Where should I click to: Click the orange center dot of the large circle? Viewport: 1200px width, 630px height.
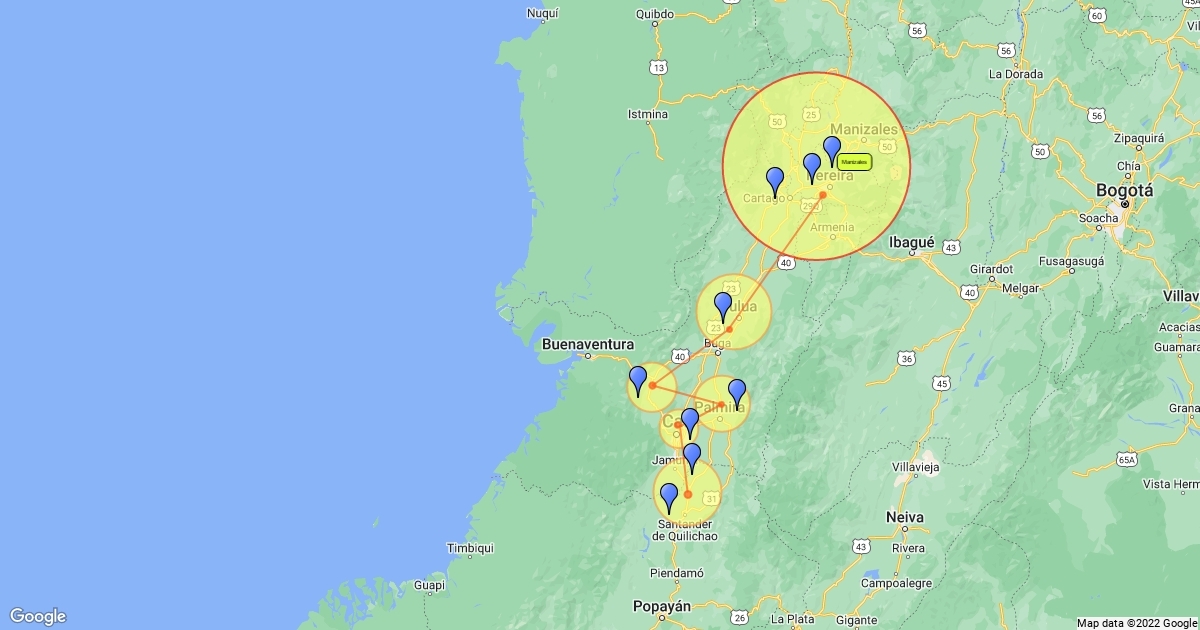822,194
